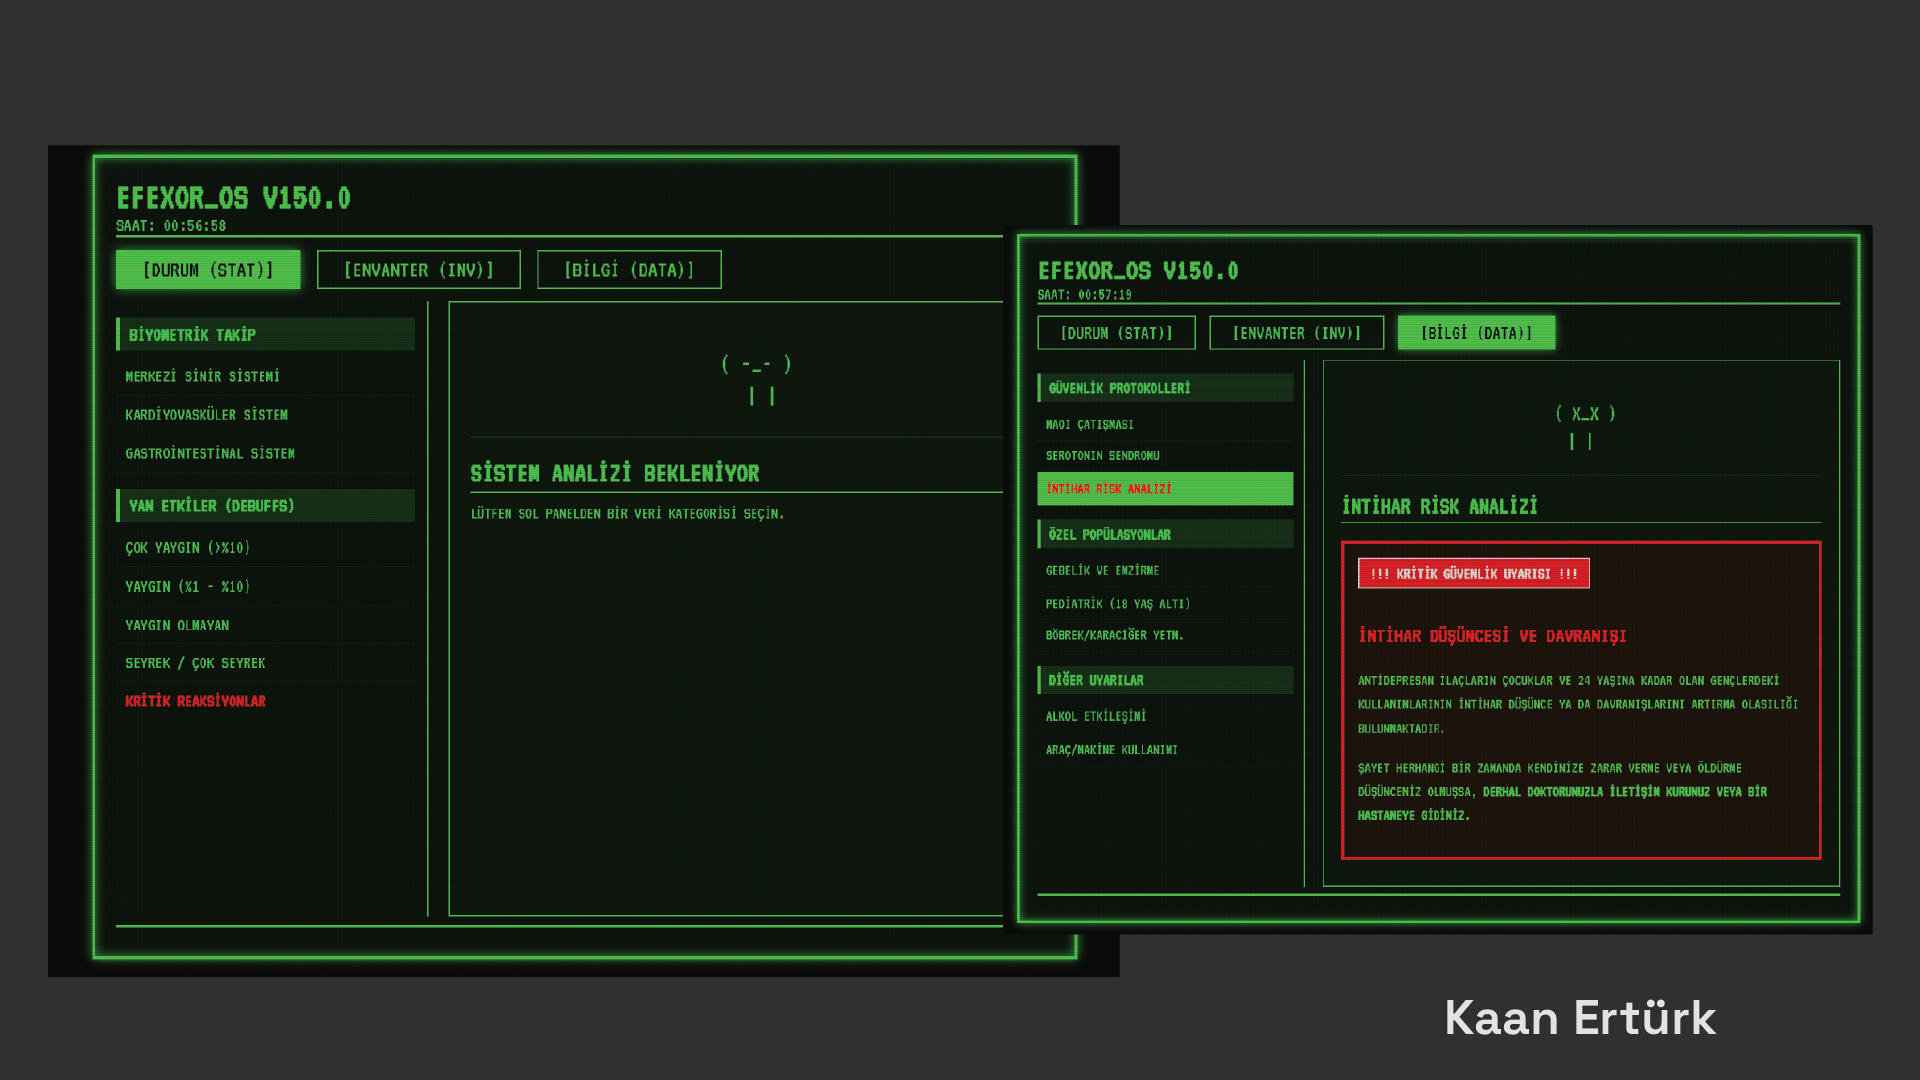Click SAAT 00:57:19 clock in right window

(1085, 295)
